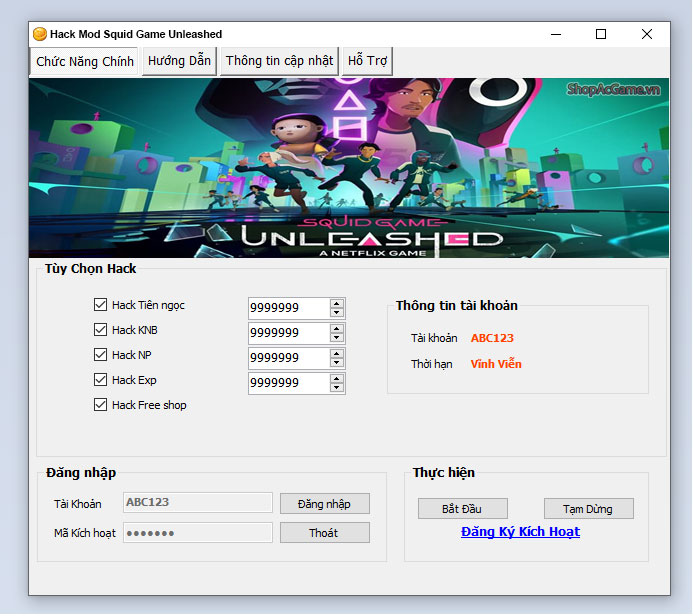Increase the Hack Tiên ngọc value with up arrow
693x616 pixels.
click(x=337, y=304)
